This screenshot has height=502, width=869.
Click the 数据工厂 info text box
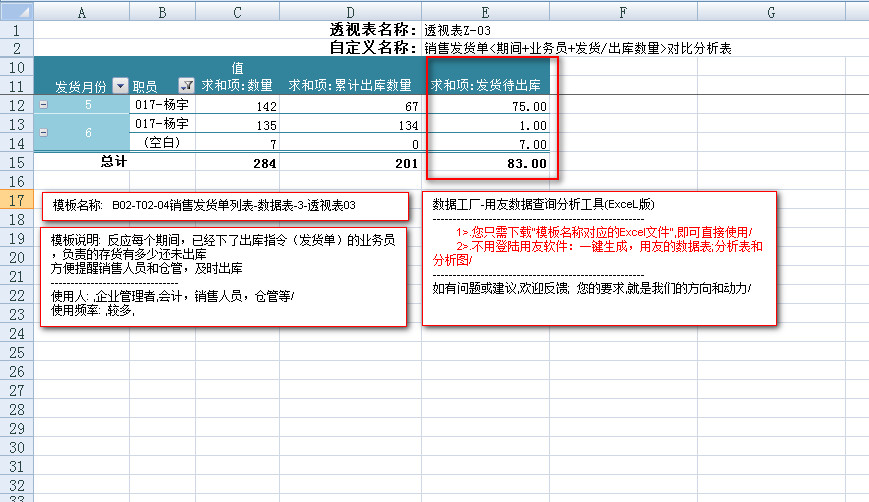point(599,258)
